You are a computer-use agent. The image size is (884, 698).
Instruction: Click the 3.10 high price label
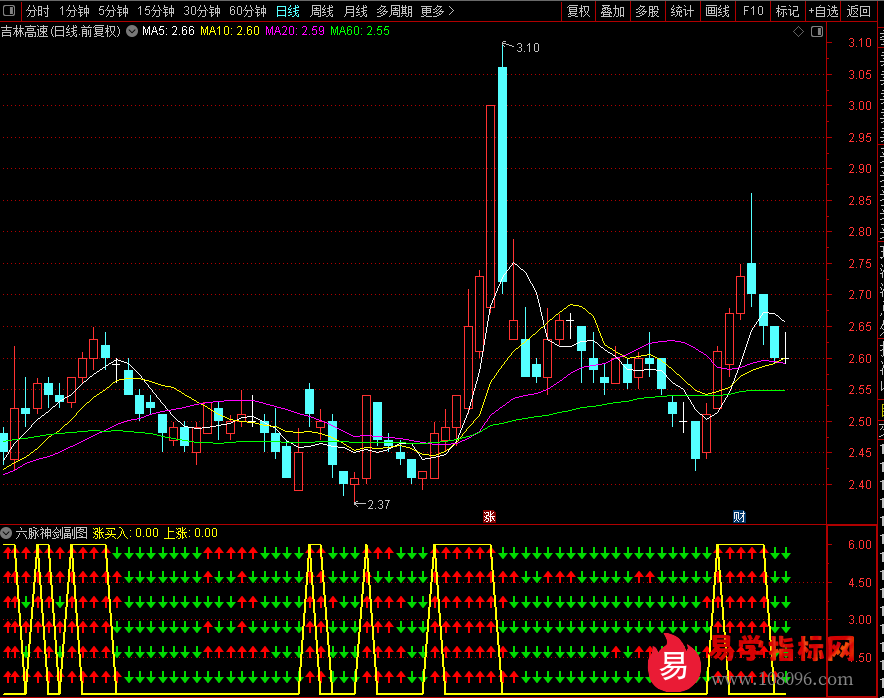[528, 48]
